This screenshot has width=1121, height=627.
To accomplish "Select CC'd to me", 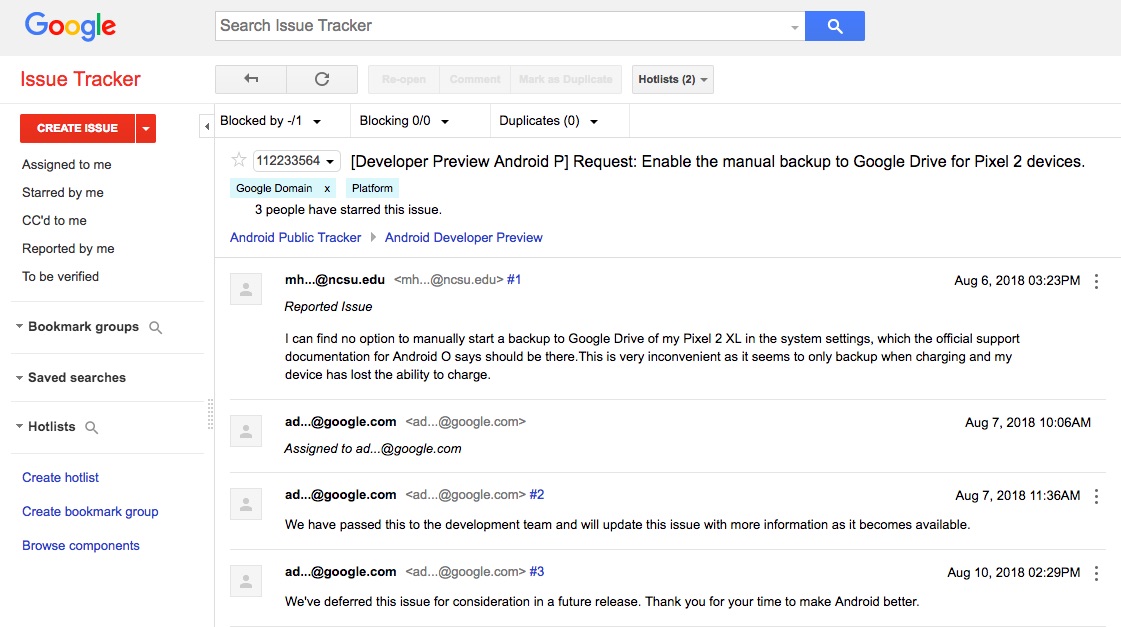I will coord(54,220).
